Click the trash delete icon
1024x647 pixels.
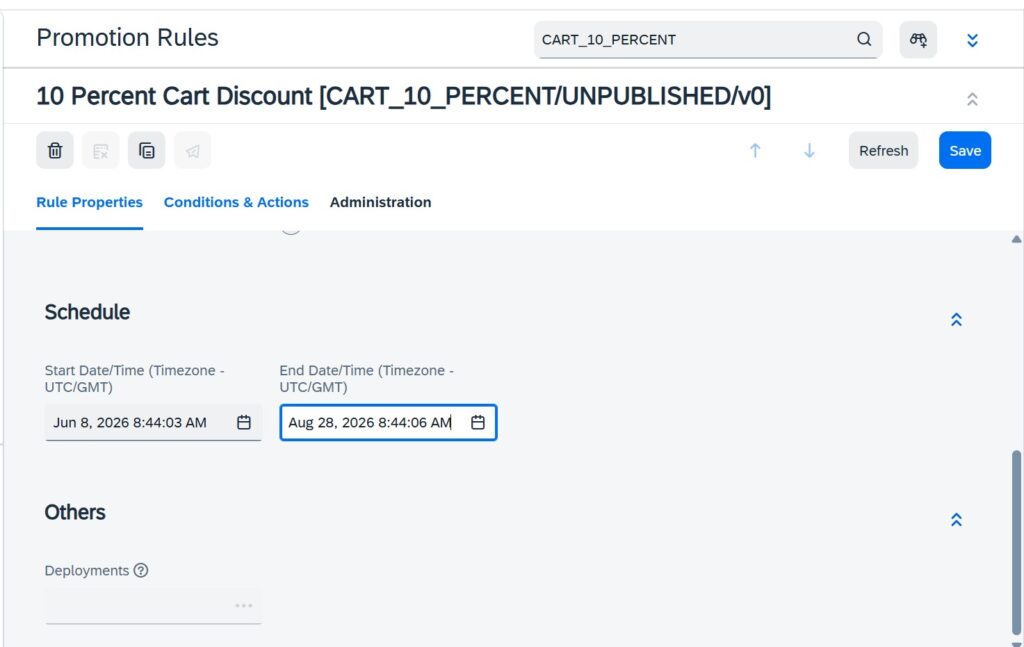coord(55,151)
